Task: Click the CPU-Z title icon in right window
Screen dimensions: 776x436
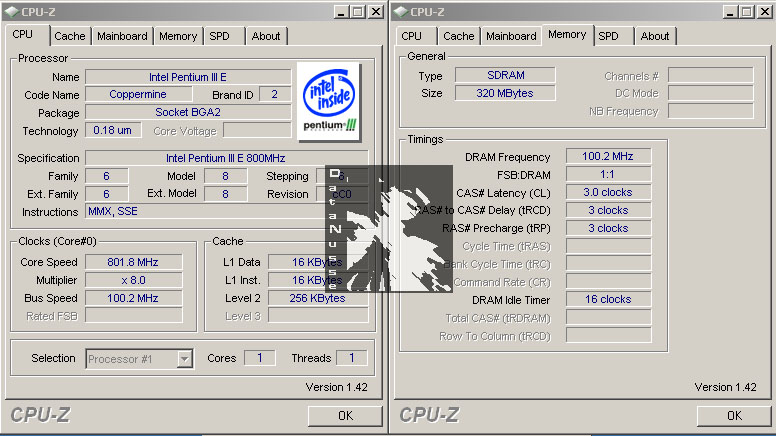Action: pyautogui.click(x=401, y=11)
